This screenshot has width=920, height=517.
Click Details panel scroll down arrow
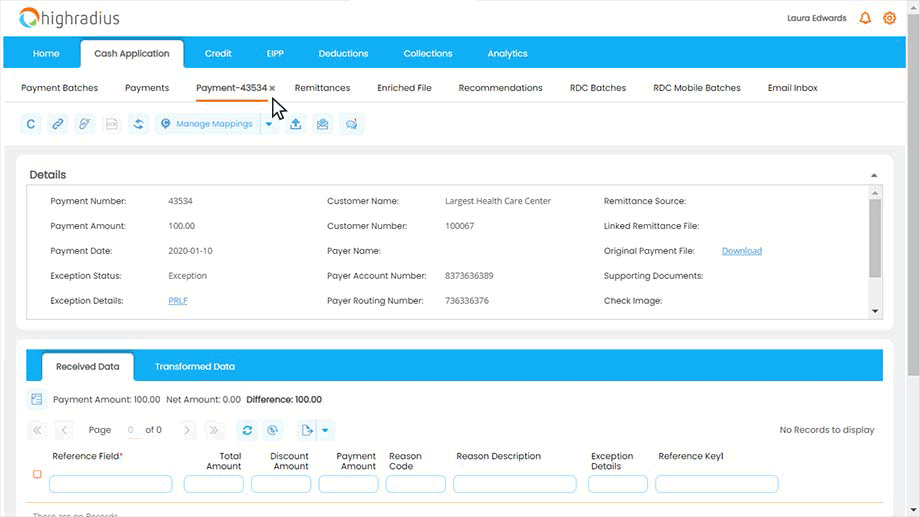point(875,312)
